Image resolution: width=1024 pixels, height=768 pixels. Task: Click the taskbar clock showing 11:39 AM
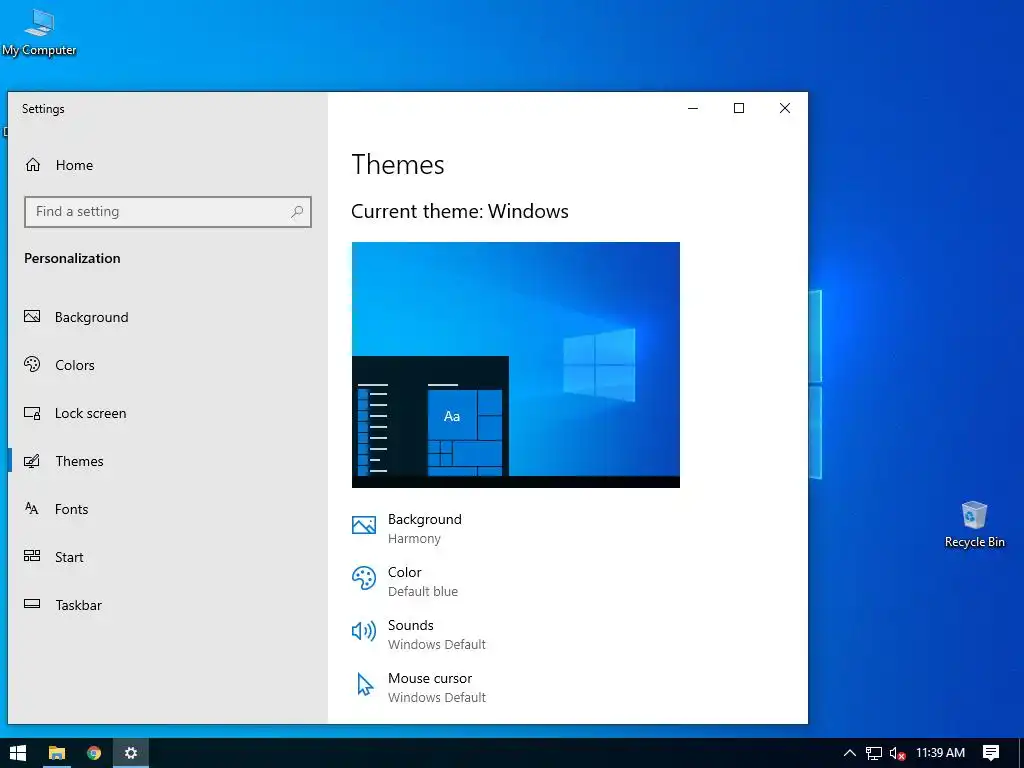pos(940,753)
